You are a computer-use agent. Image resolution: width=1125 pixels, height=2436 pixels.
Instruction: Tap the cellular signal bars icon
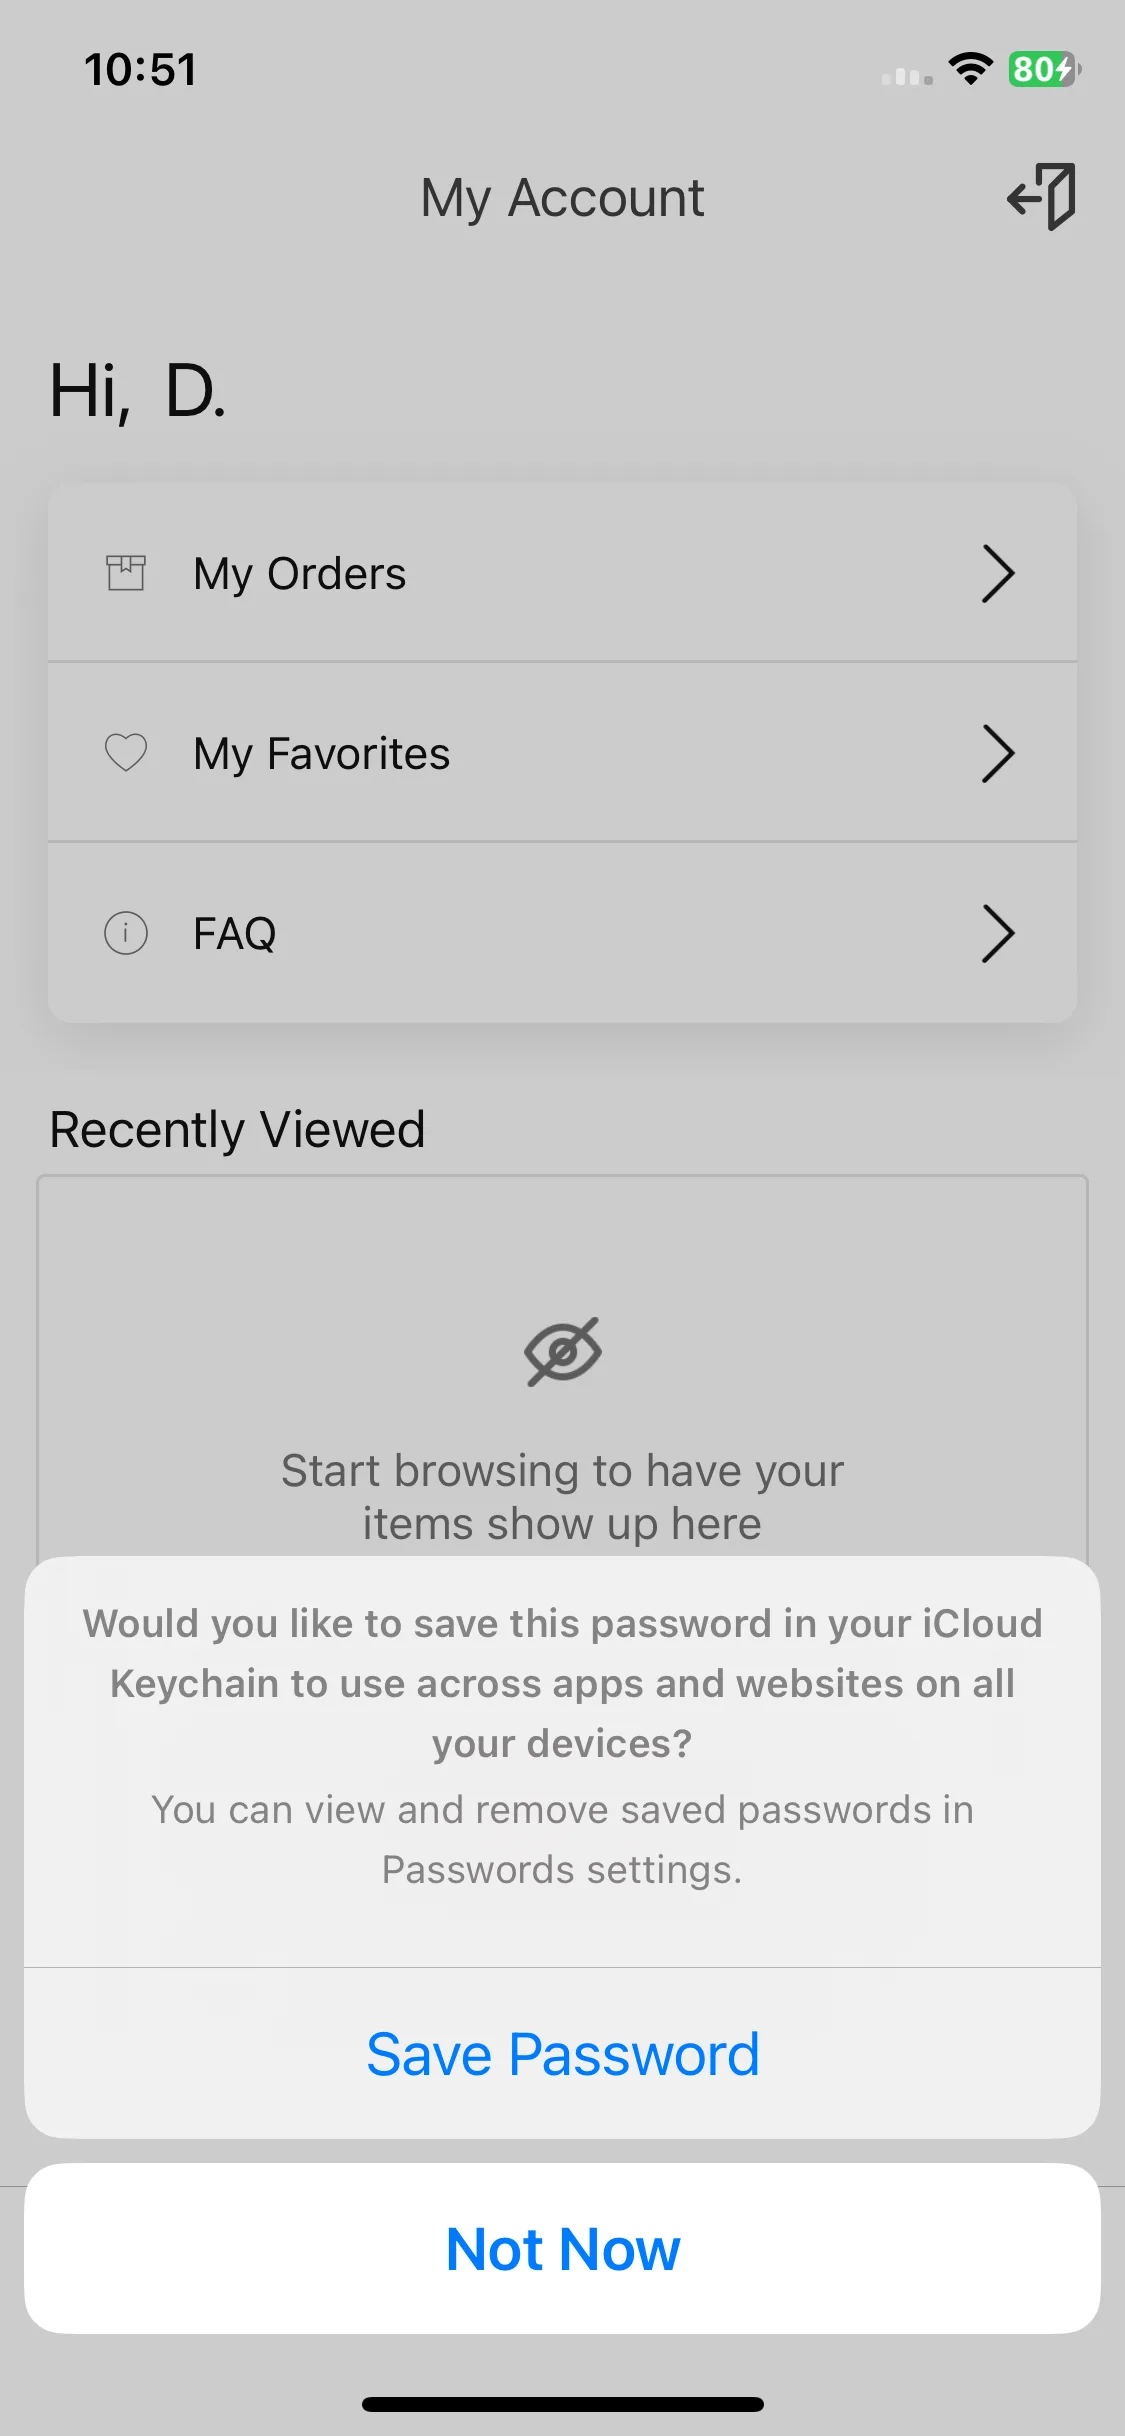tap(907, 75)
